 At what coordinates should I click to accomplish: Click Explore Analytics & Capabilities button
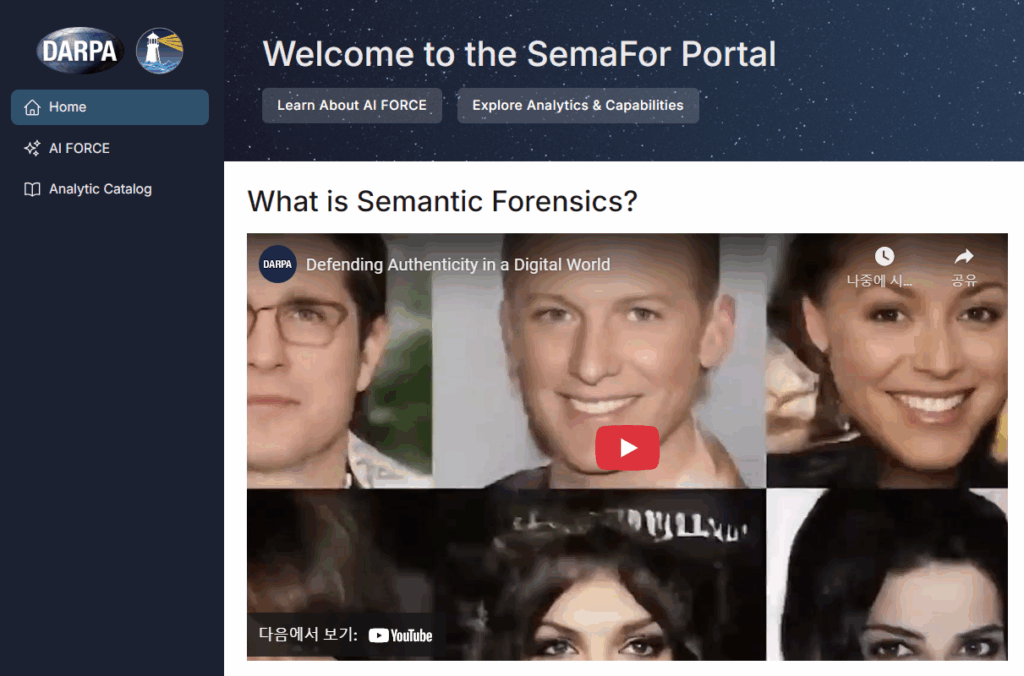point(578,106)
